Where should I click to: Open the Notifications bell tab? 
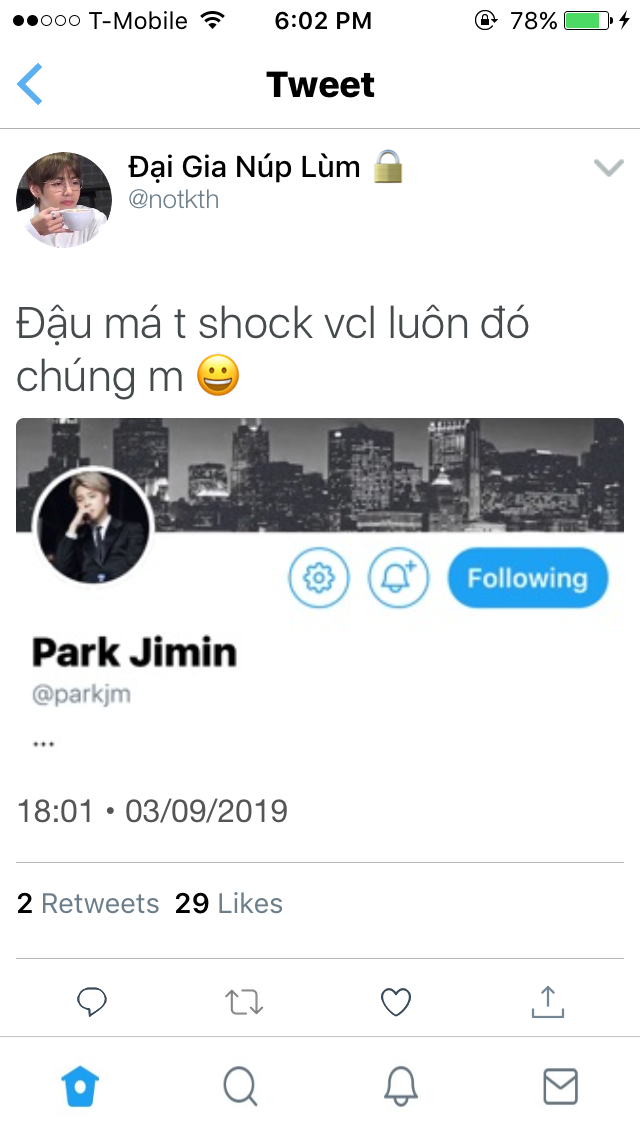point(400,1087)
